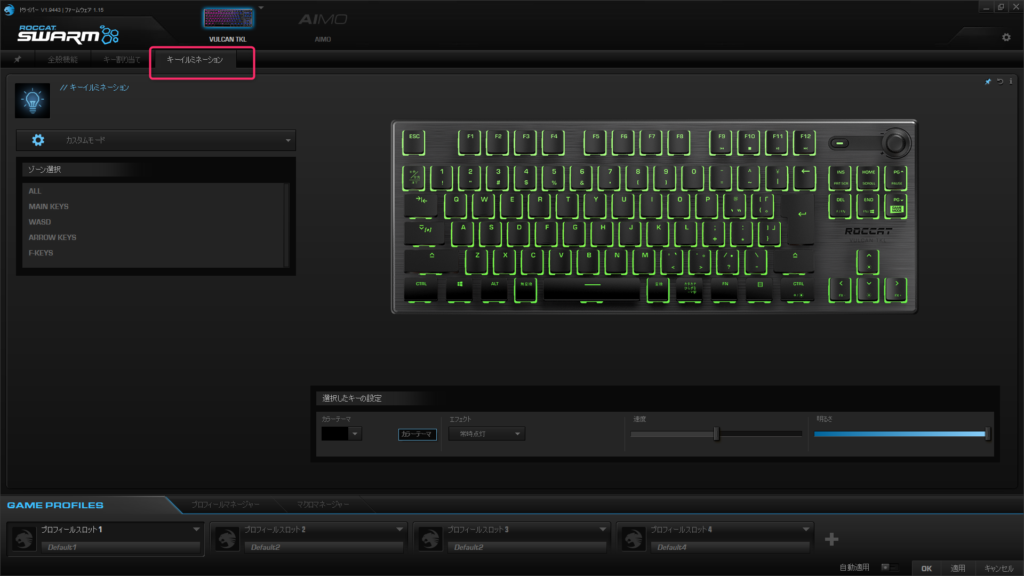
Task: Select the Q key on the keyboard
Action: 456,205
